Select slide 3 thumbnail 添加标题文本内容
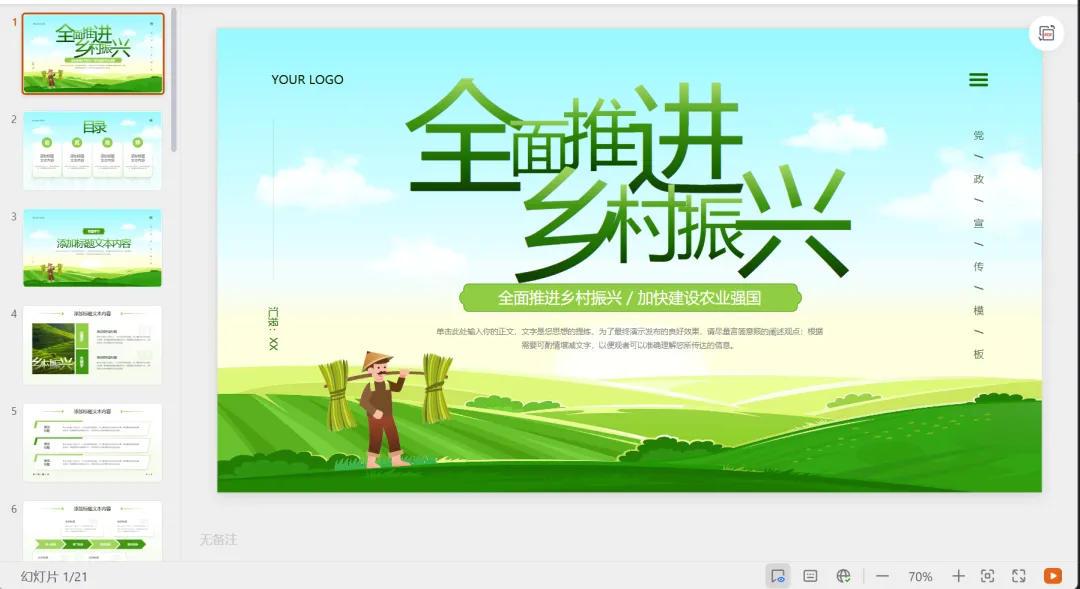Image resolution: width=1080 pixels, height=589 pixels. pos(92,248)
